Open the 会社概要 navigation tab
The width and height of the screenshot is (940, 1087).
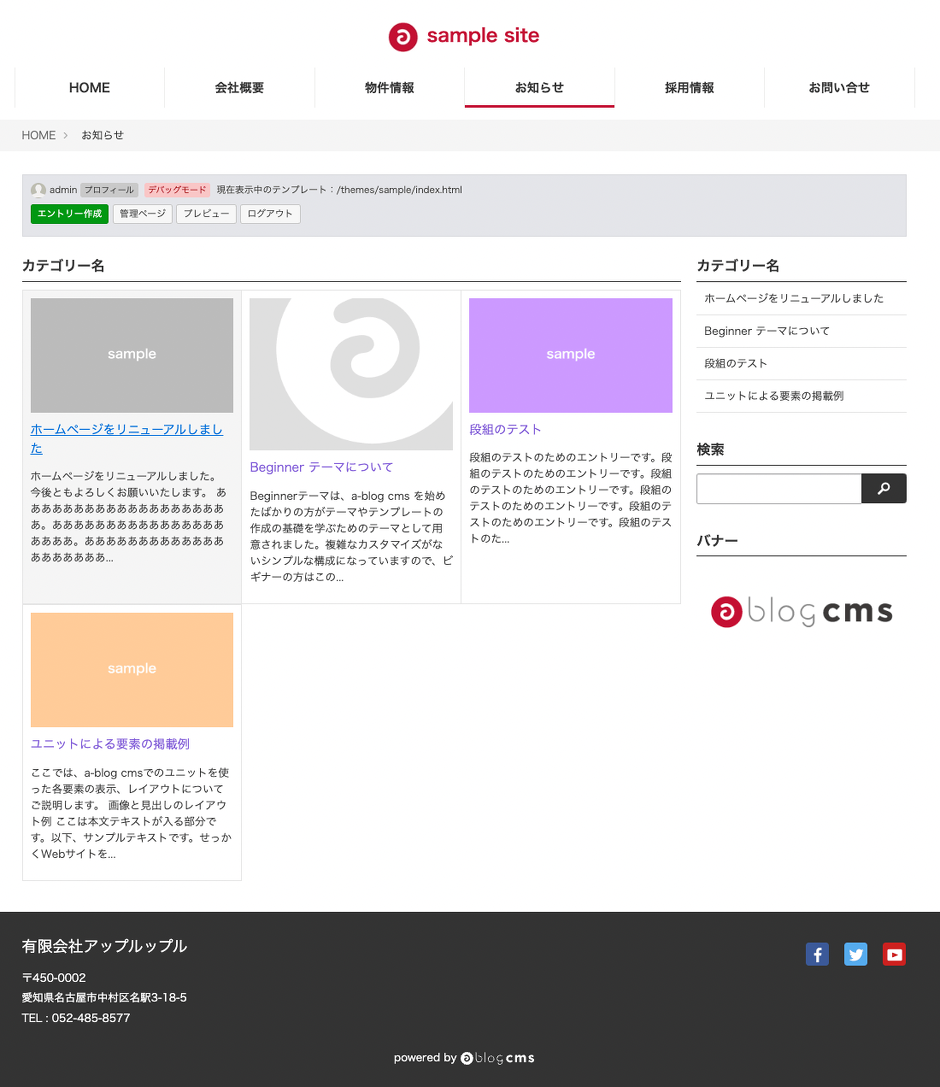point(240,88)
